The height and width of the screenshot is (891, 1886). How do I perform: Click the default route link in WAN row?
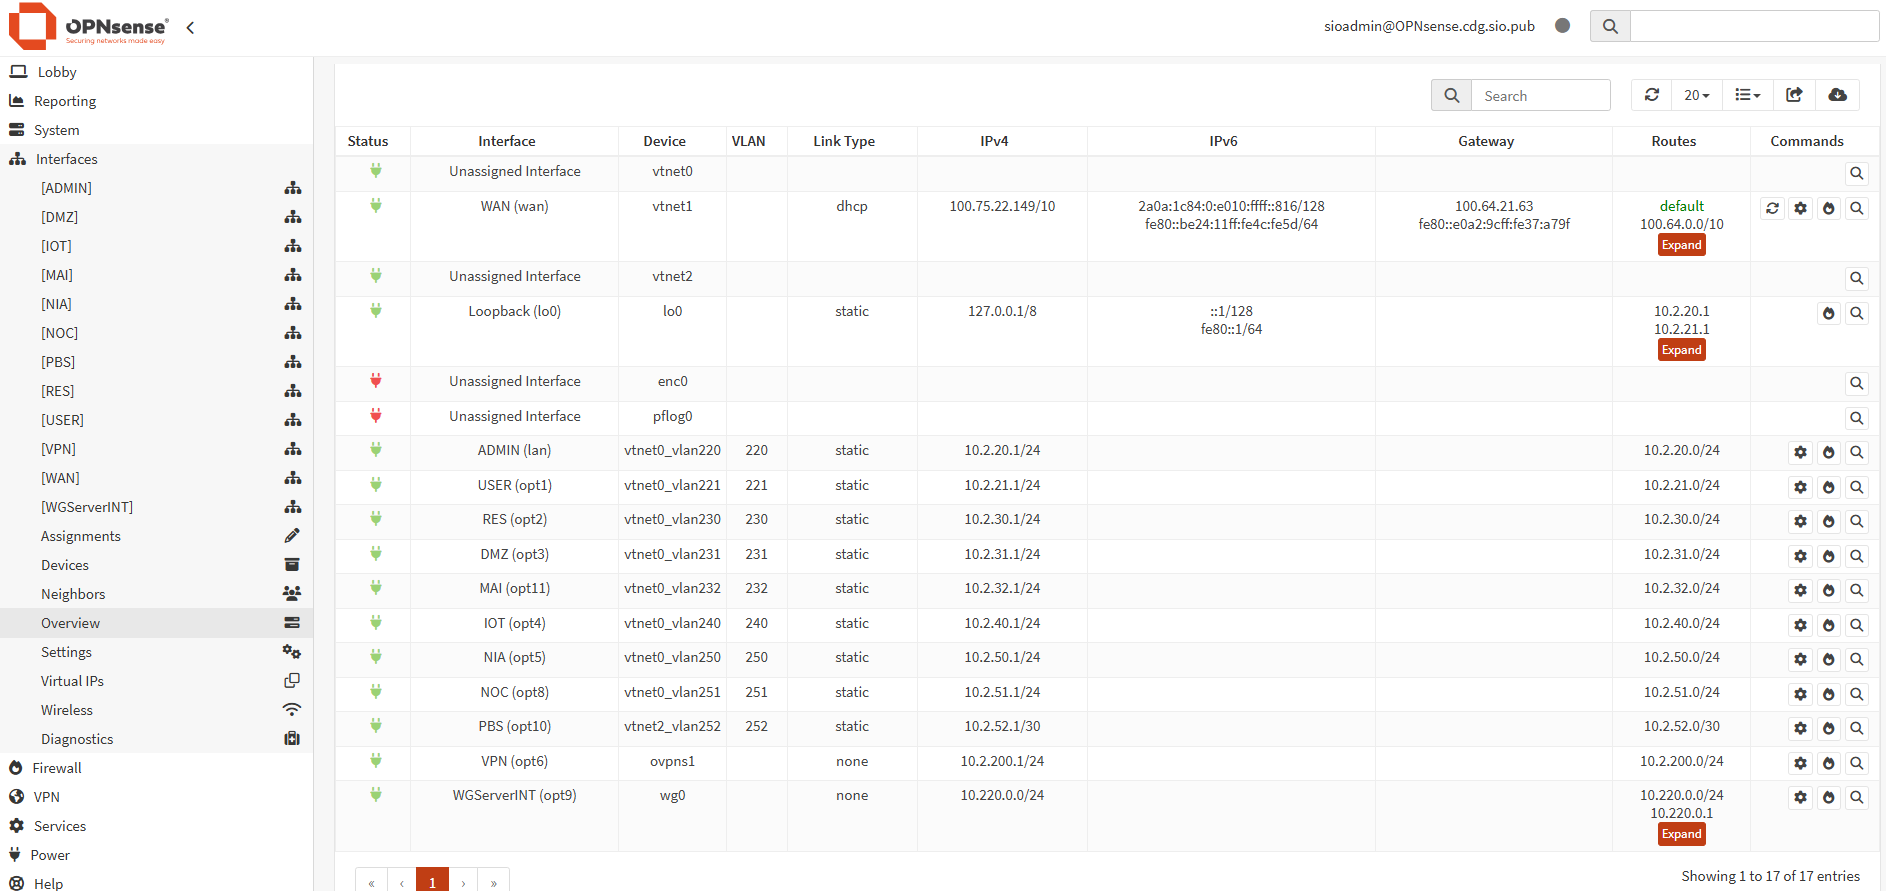[x=1681, y=206]
